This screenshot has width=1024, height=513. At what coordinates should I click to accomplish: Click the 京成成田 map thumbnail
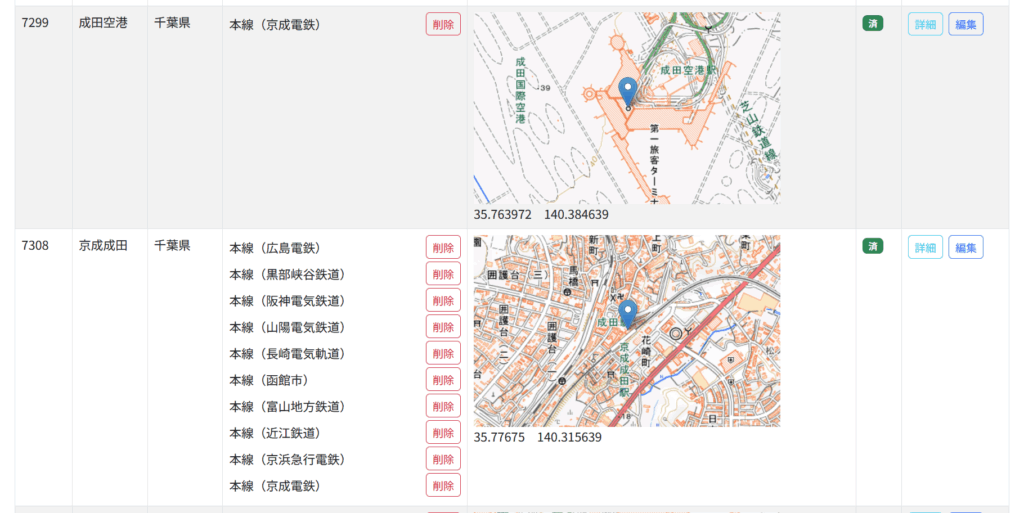[x=627, y=331]
